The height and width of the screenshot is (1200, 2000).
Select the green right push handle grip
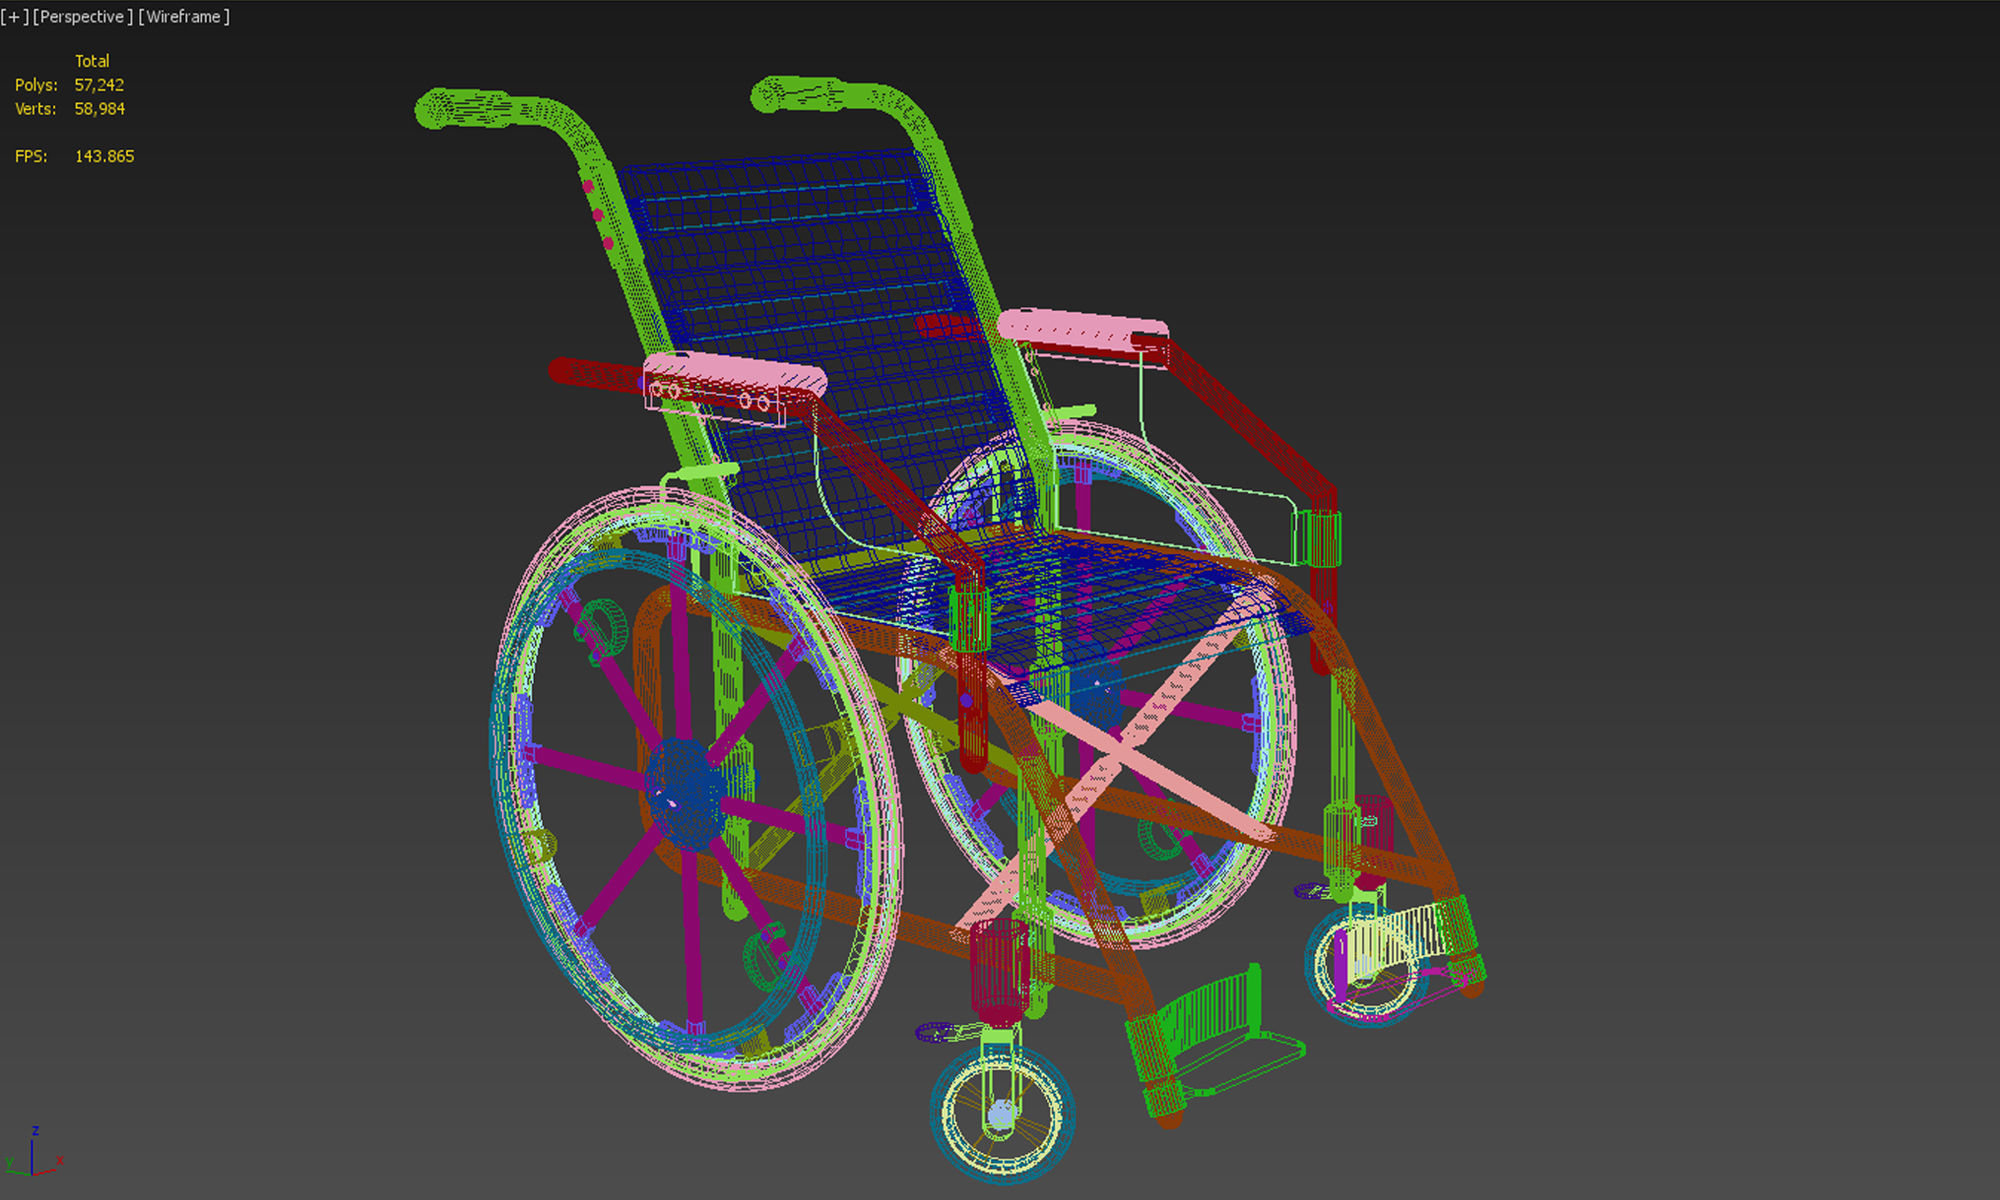(800, 94)
